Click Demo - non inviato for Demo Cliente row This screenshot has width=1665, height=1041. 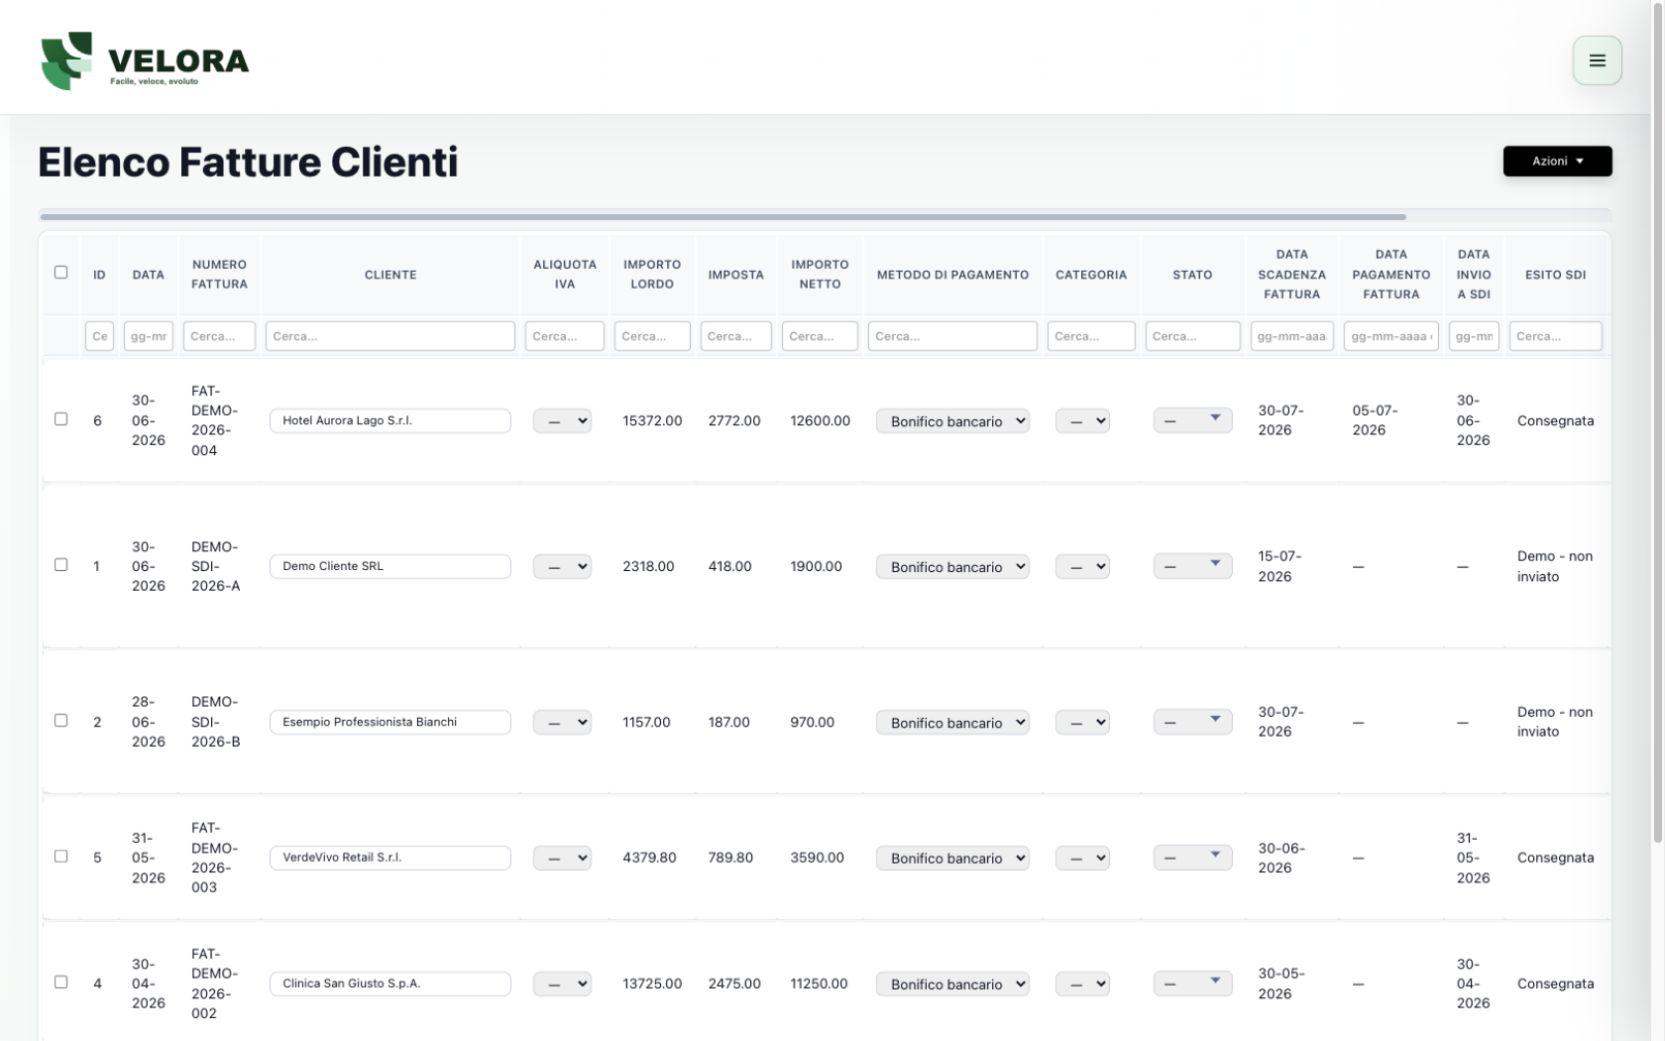point(1555,566)
